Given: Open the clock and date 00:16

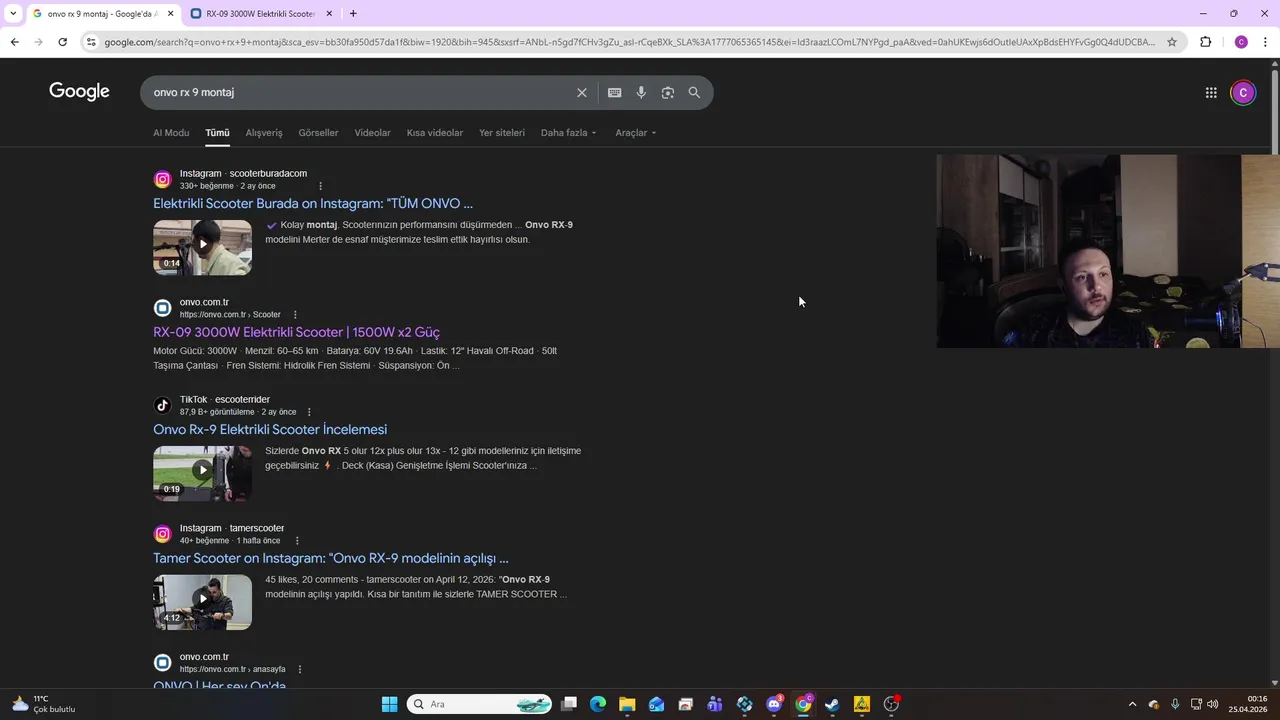Looking at the screenshot, I should click(1249, 704).
